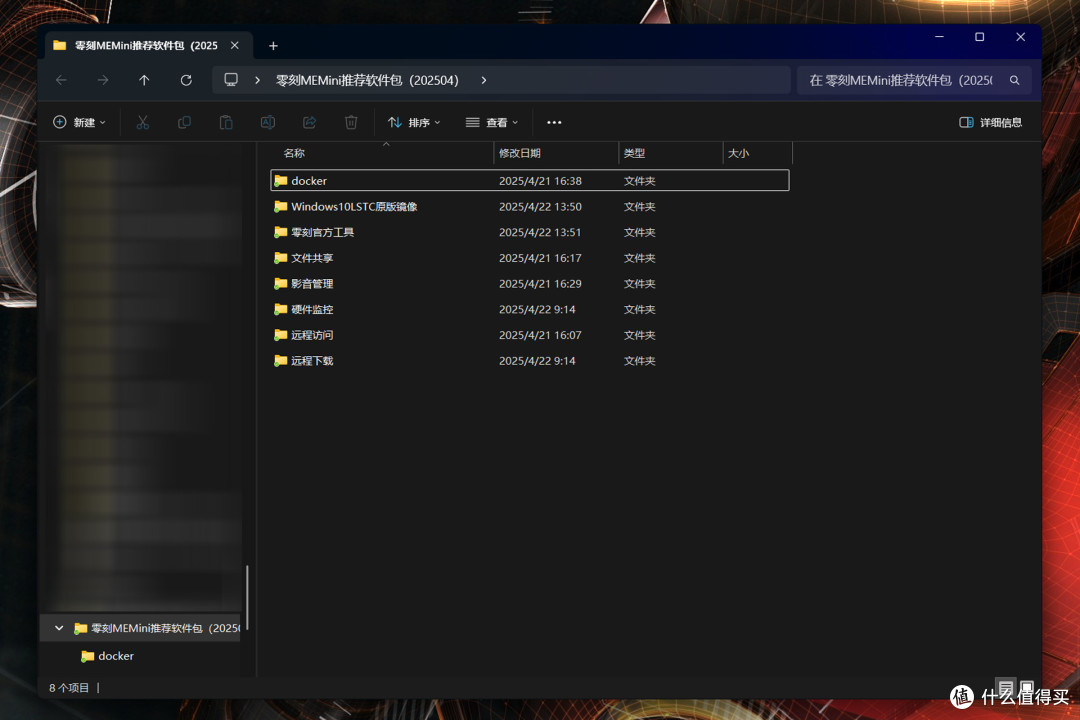1080x720 pixels.
Task: Go back using the left arrow
Action: tap(61, 81)
